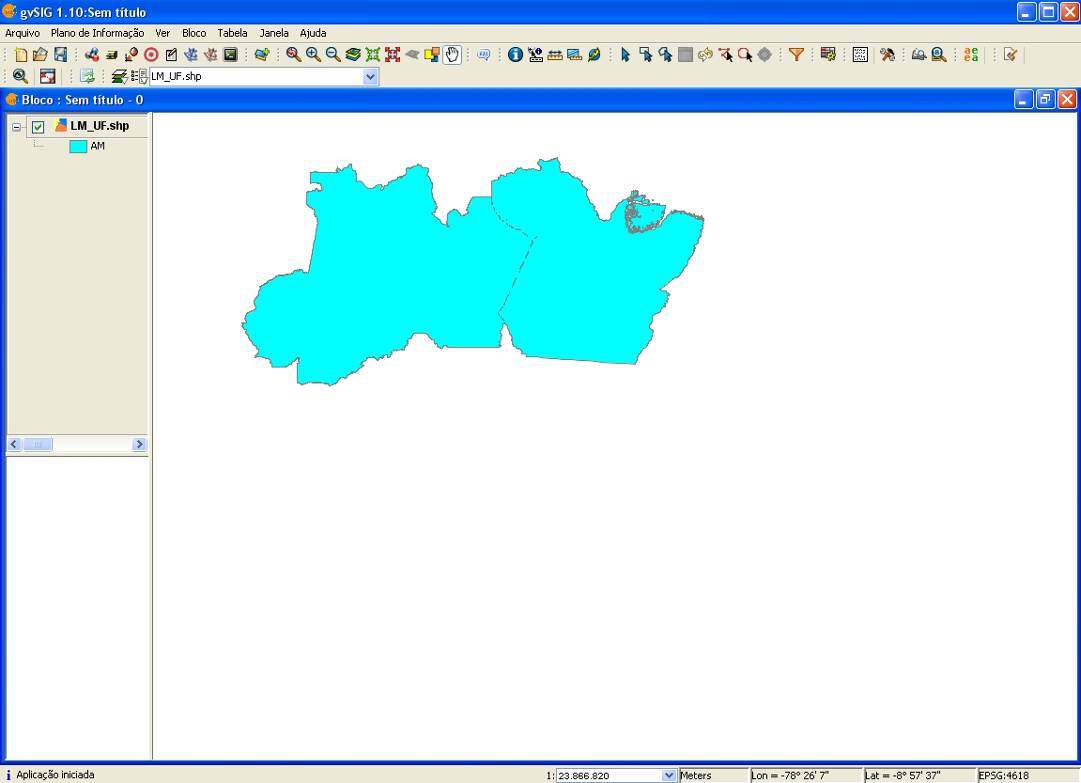Click the magnifier icon on second toolbar row

20,76
